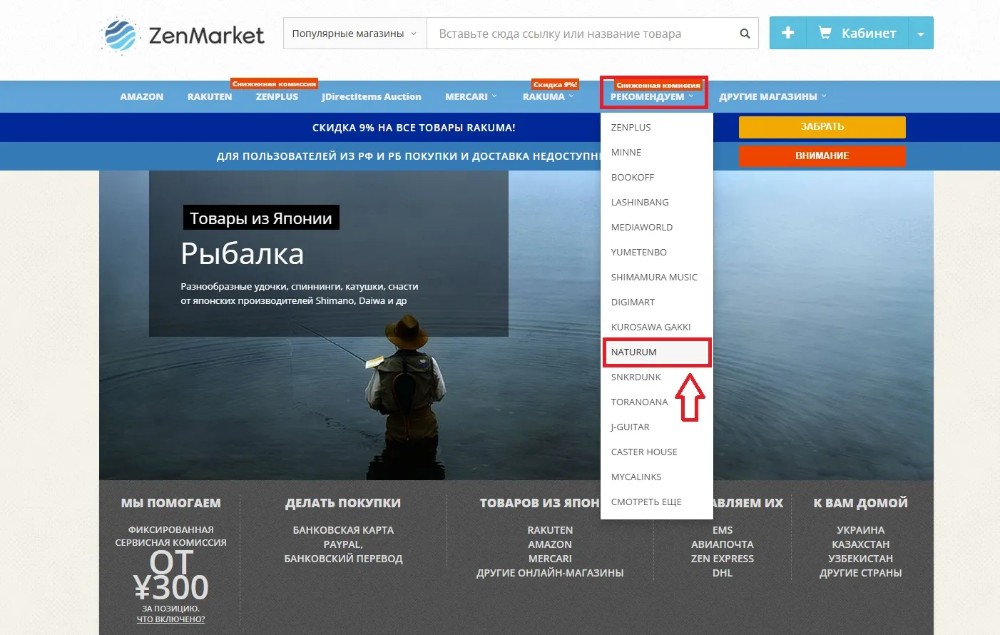Select DIGIMART in the dropdown list

pos(656,302)
